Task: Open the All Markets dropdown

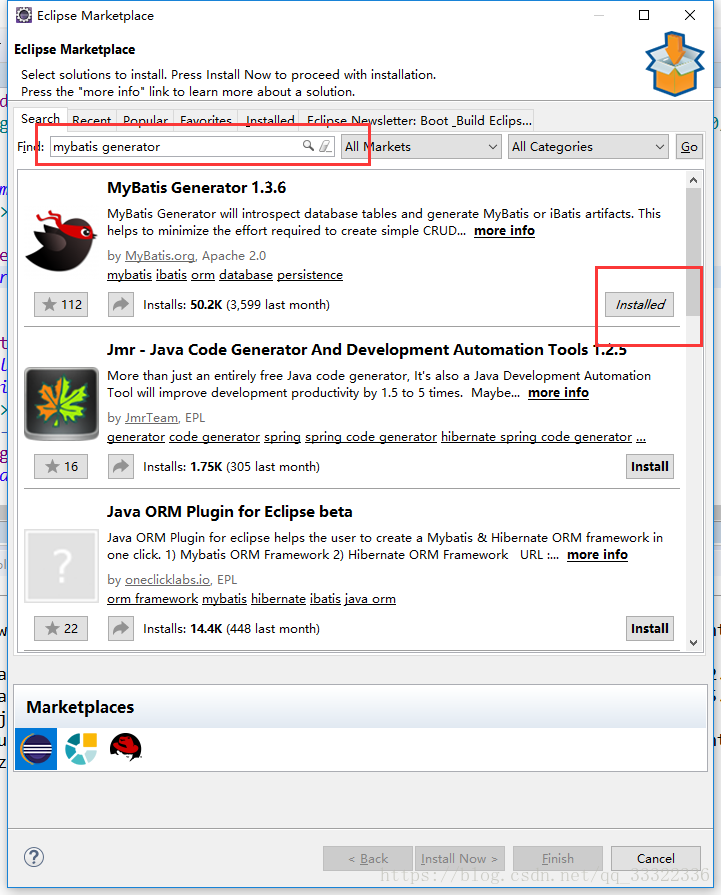Action: pos(421,147)
